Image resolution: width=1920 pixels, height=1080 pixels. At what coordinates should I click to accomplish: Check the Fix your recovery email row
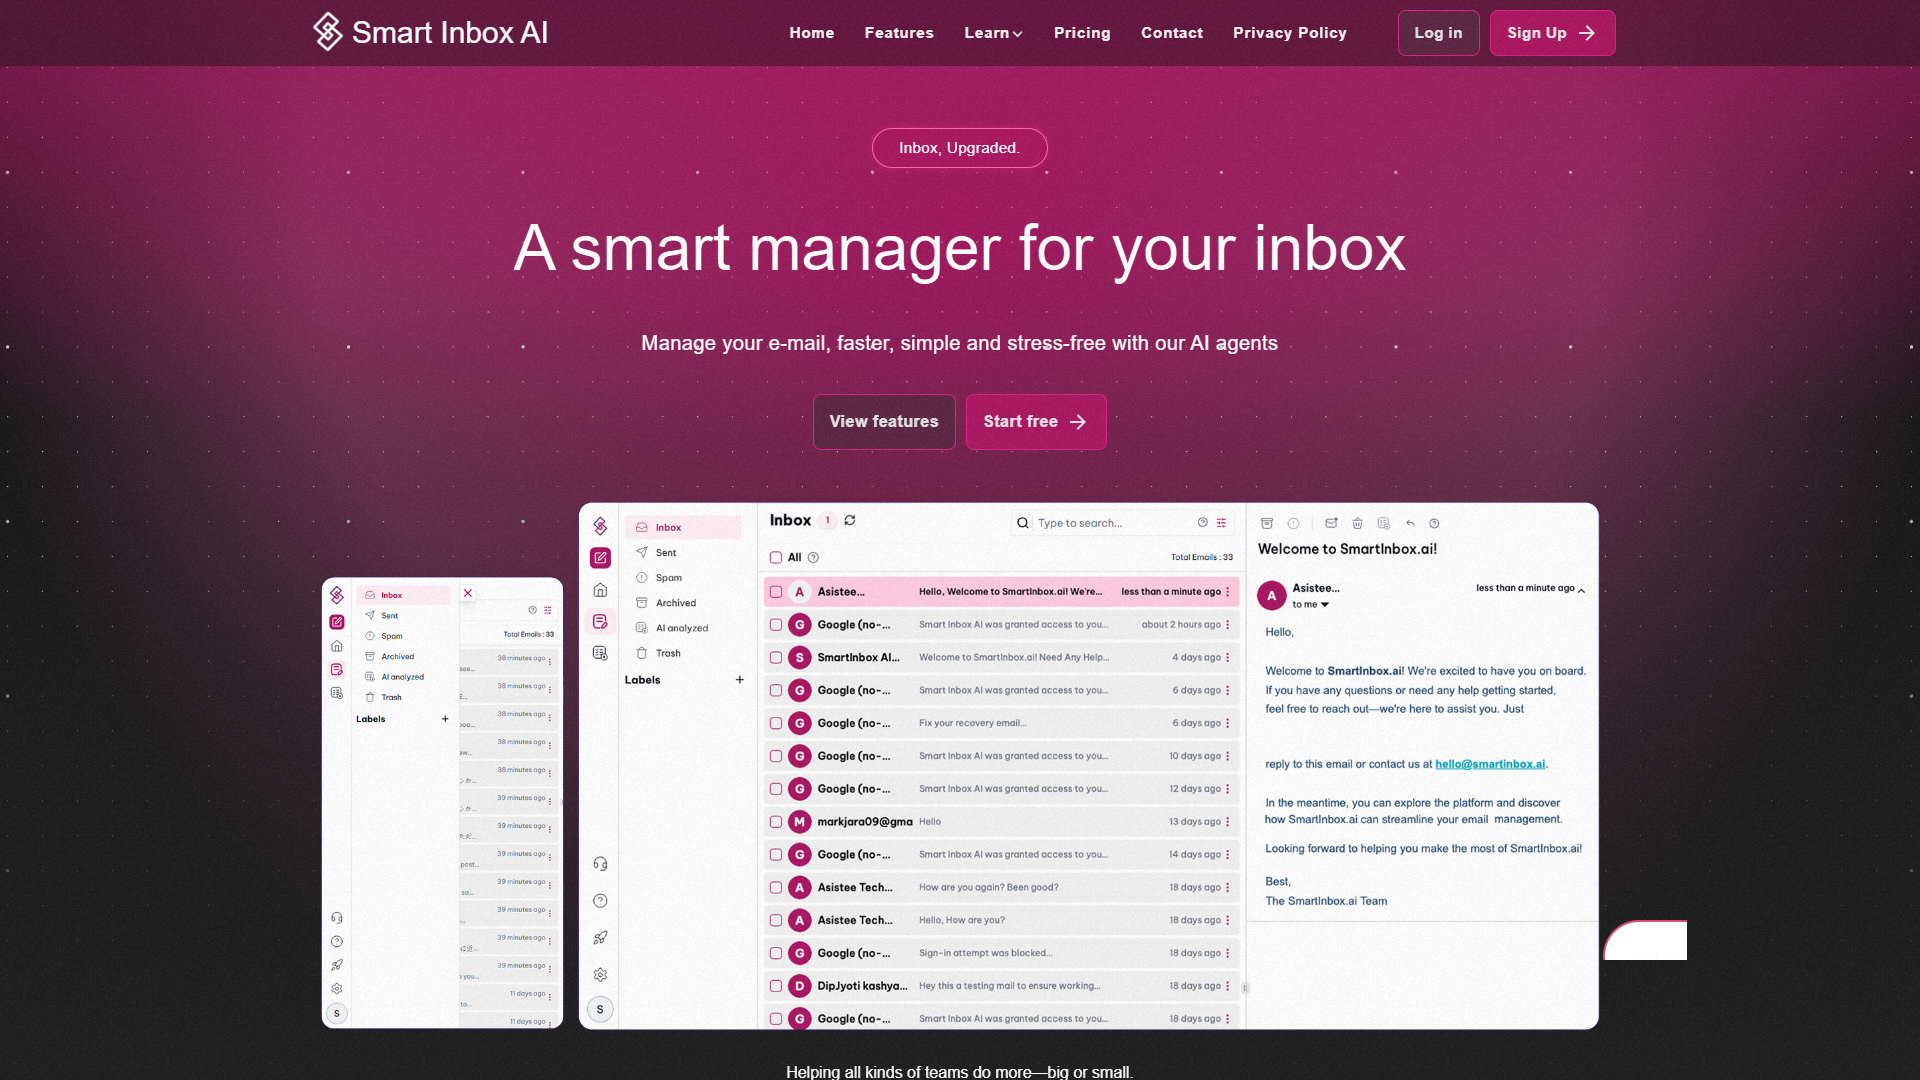776,723
